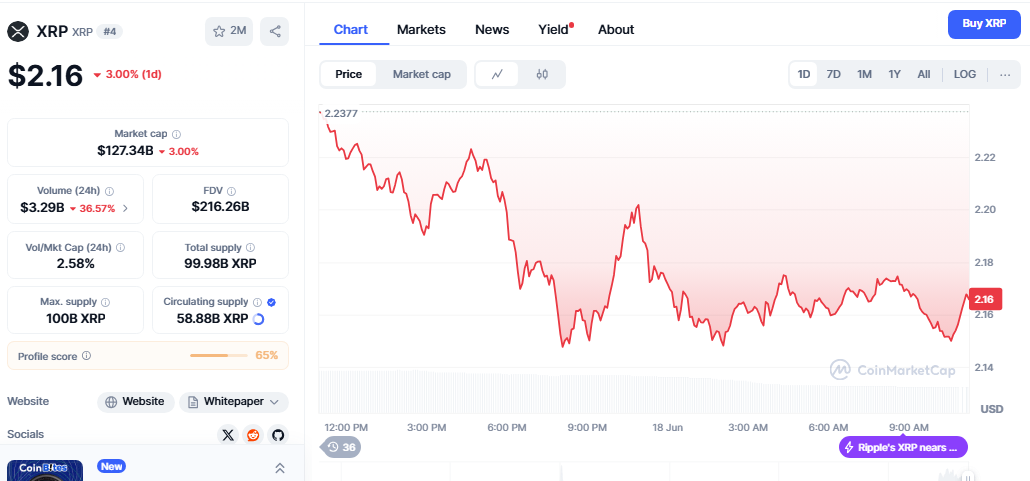Open the chart more options ellipsis

point(1005,74)
